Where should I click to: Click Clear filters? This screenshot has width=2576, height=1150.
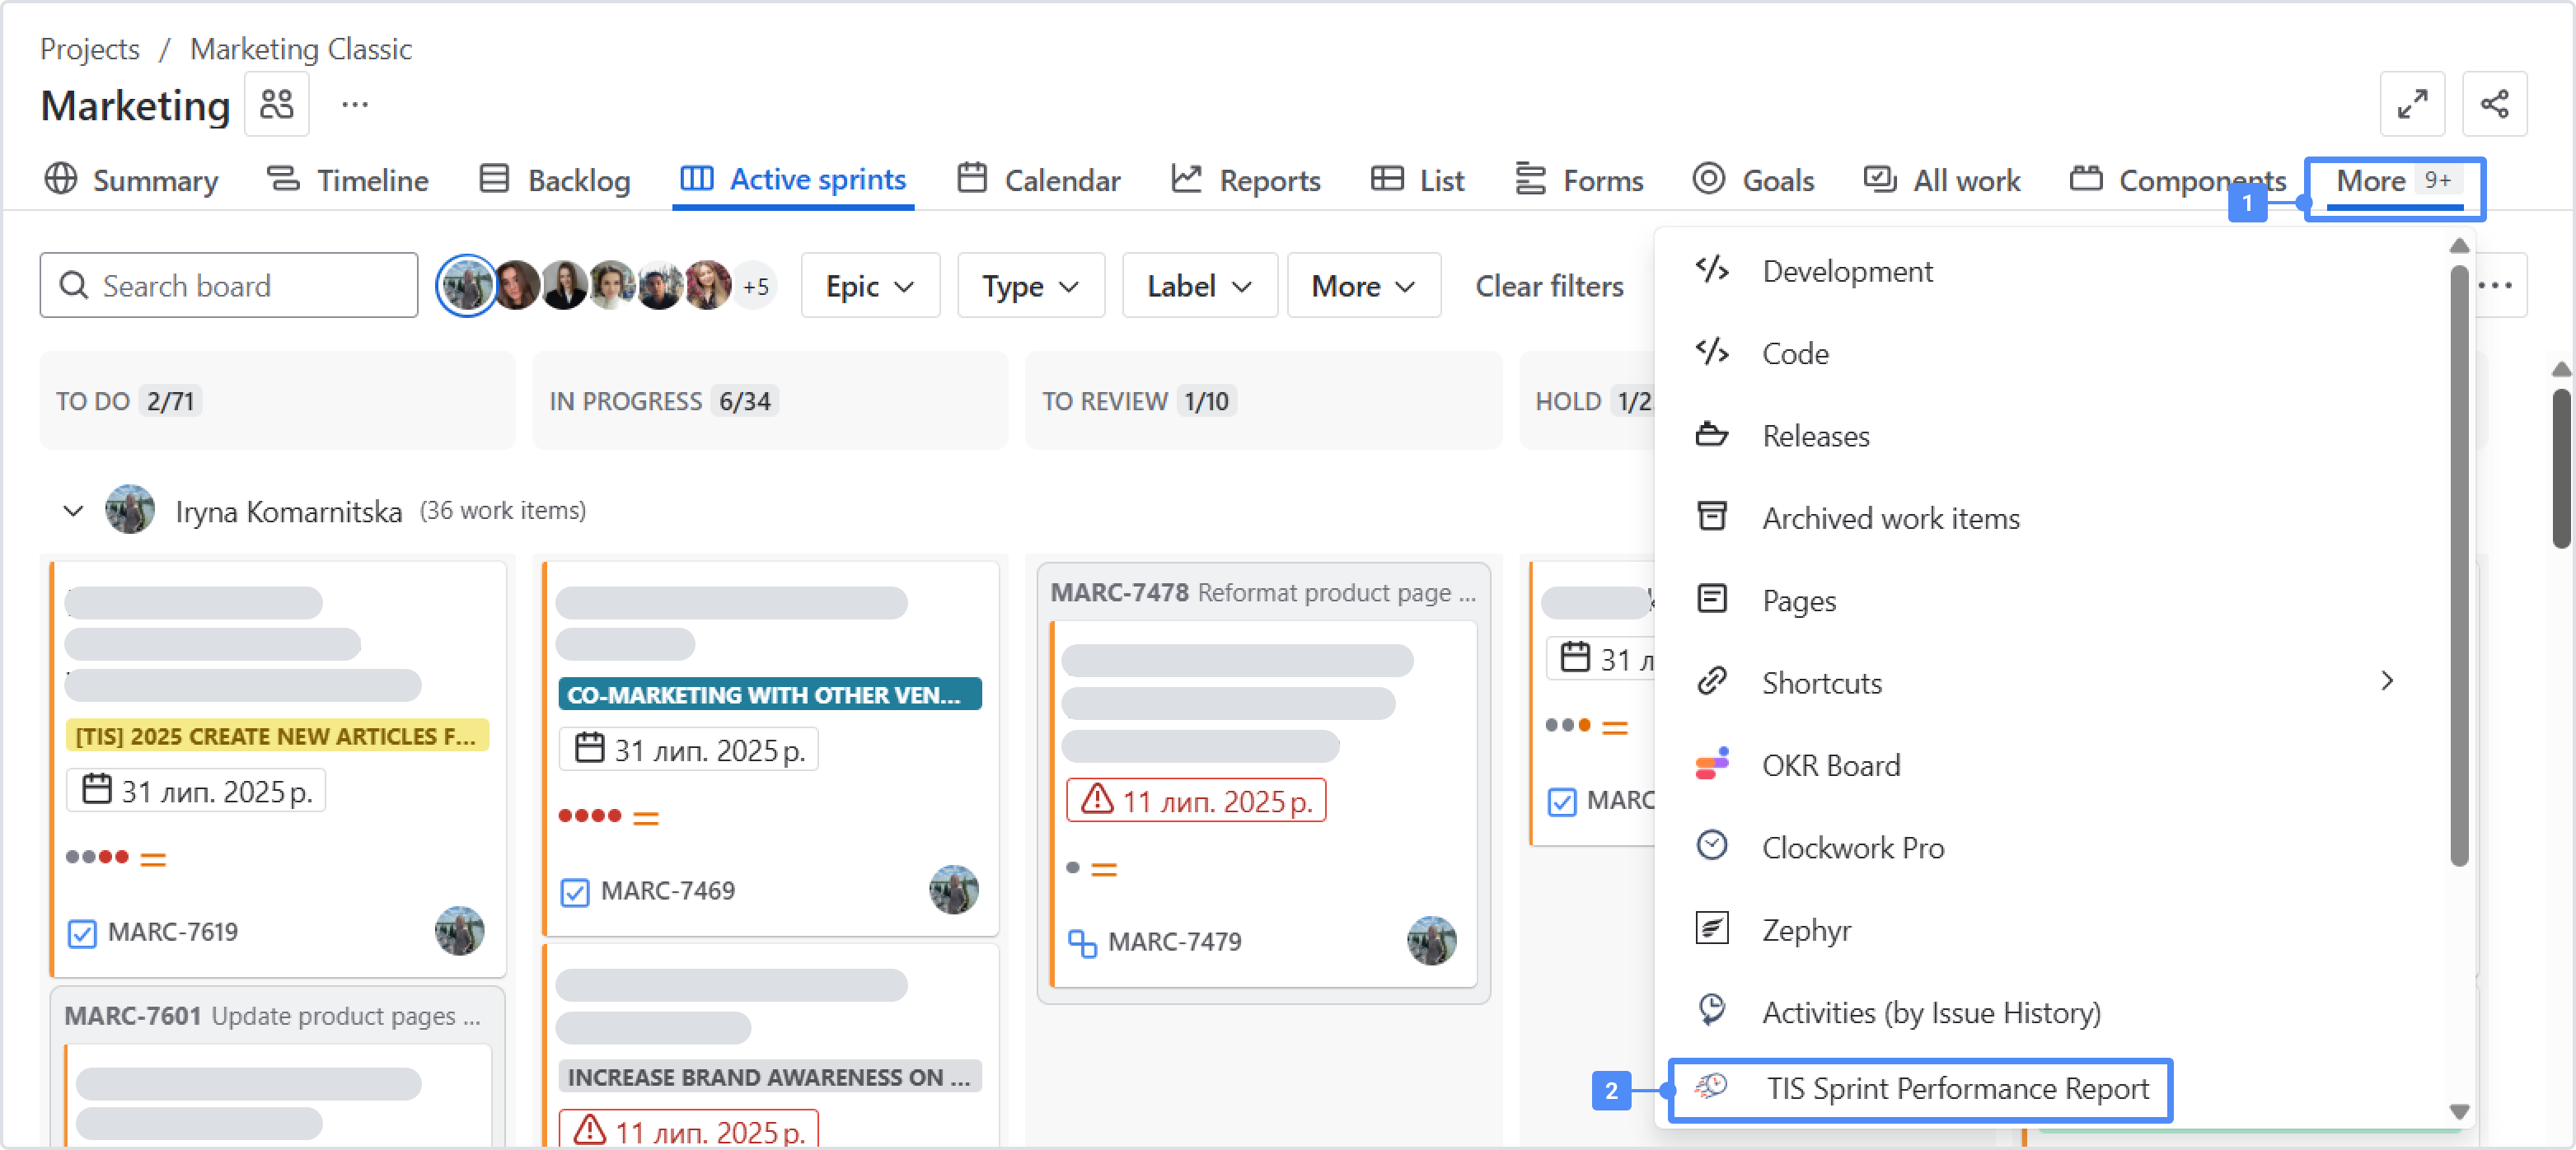[x=1548, y=286]
